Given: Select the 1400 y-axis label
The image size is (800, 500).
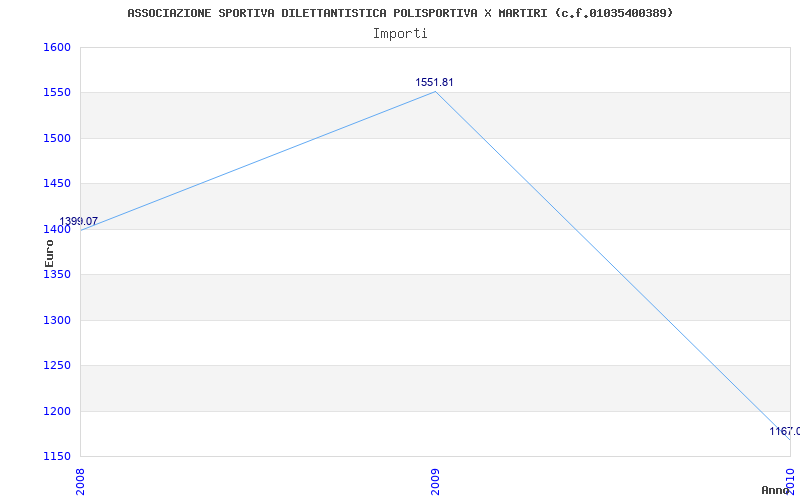Looking at the screenshot, I should click(x=56, y=230).
